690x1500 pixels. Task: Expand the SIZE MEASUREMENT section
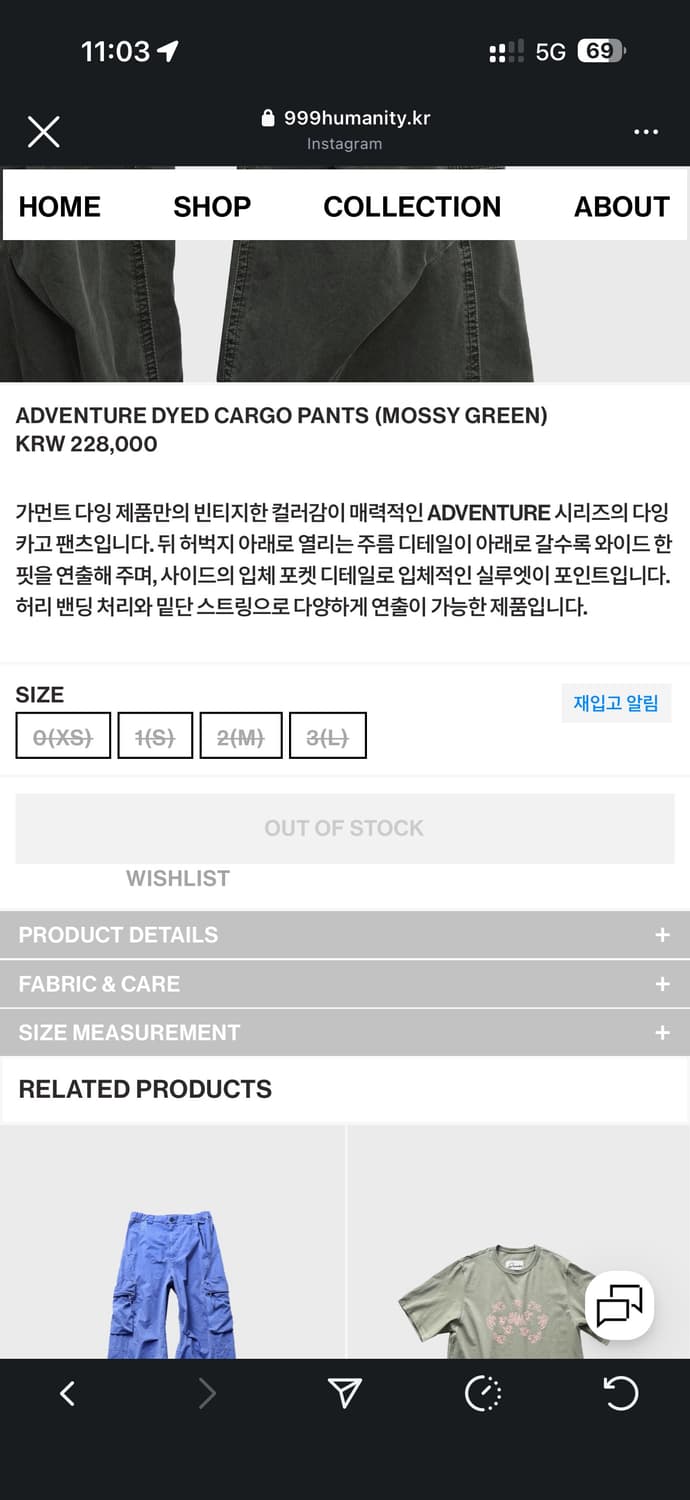tap(344, 1032)
